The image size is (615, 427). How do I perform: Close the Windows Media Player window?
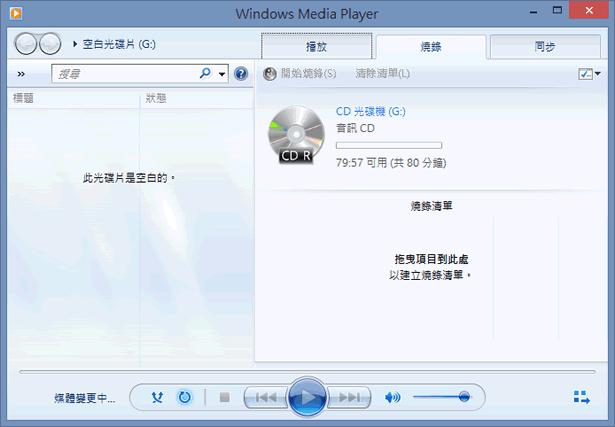tap(589, 11)
